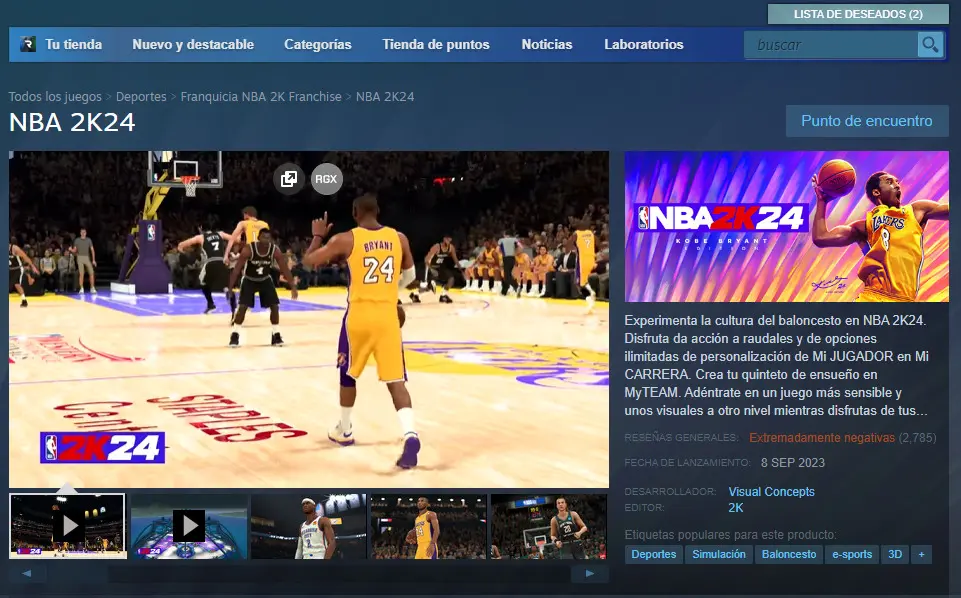The width and height of the screenshot is (961, 598).
Task: Open the Nuevo y destacable menu
Action: [193, 45]
